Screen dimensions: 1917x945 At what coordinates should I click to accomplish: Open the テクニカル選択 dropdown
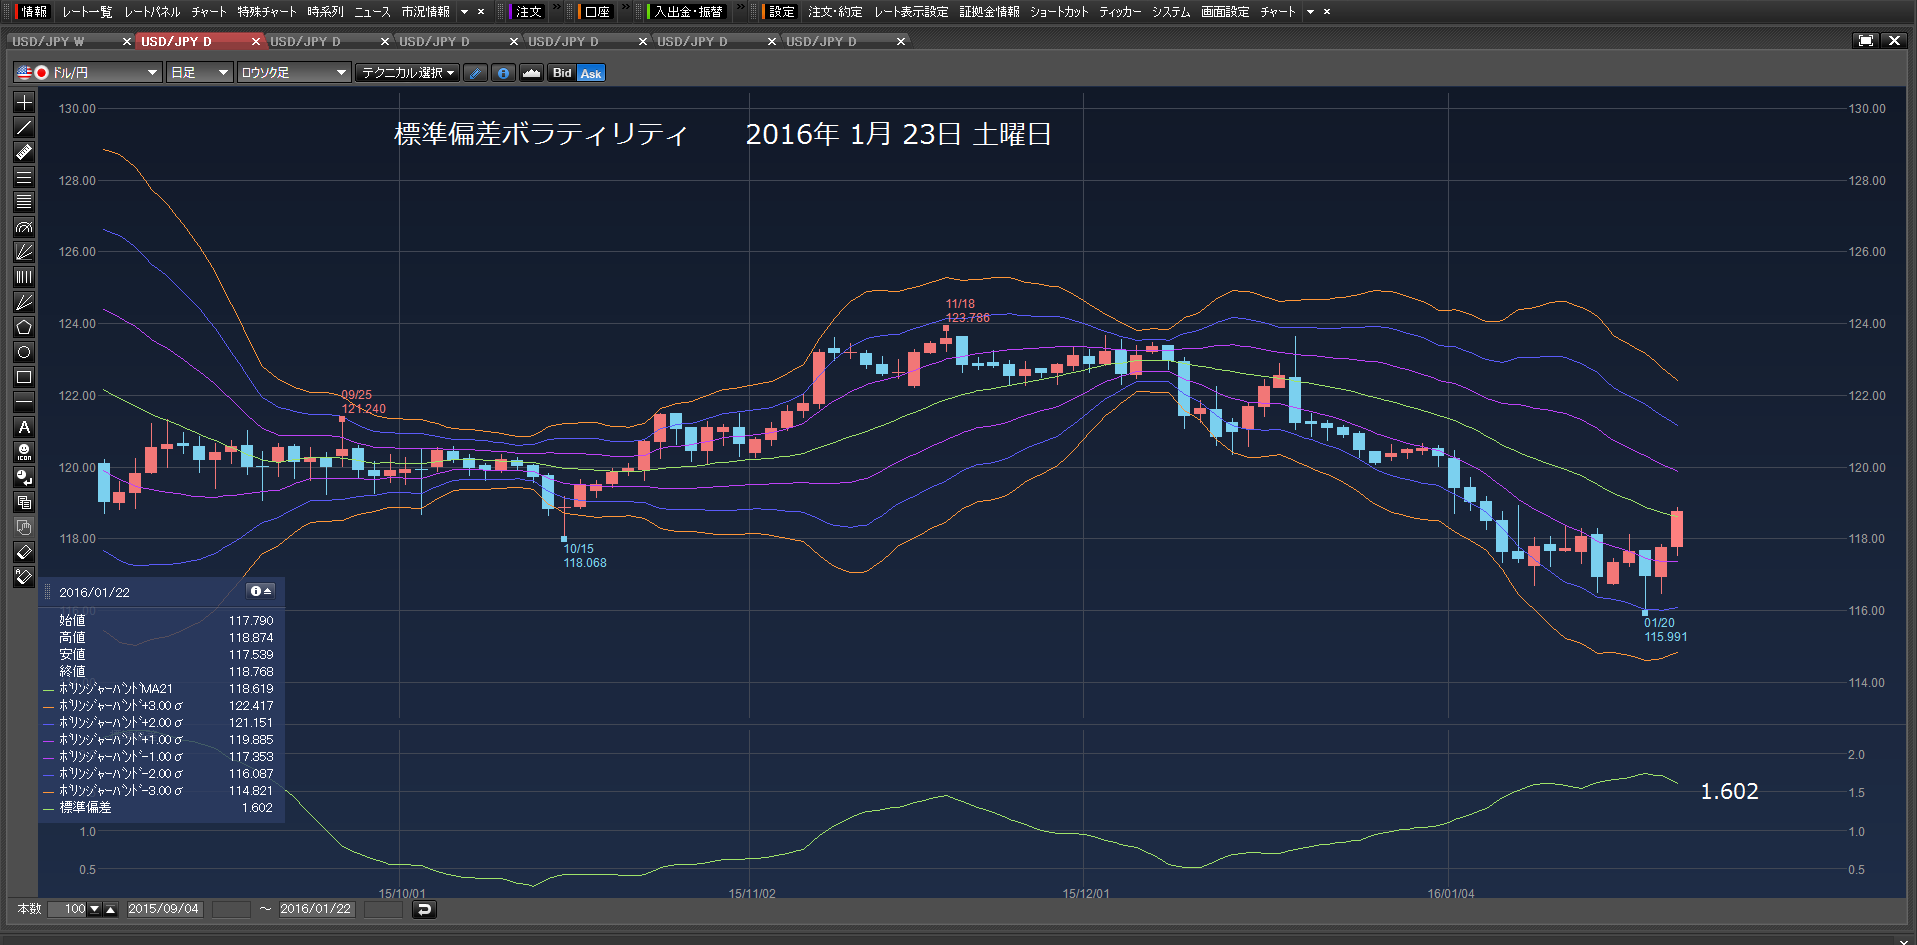(408, 73)
